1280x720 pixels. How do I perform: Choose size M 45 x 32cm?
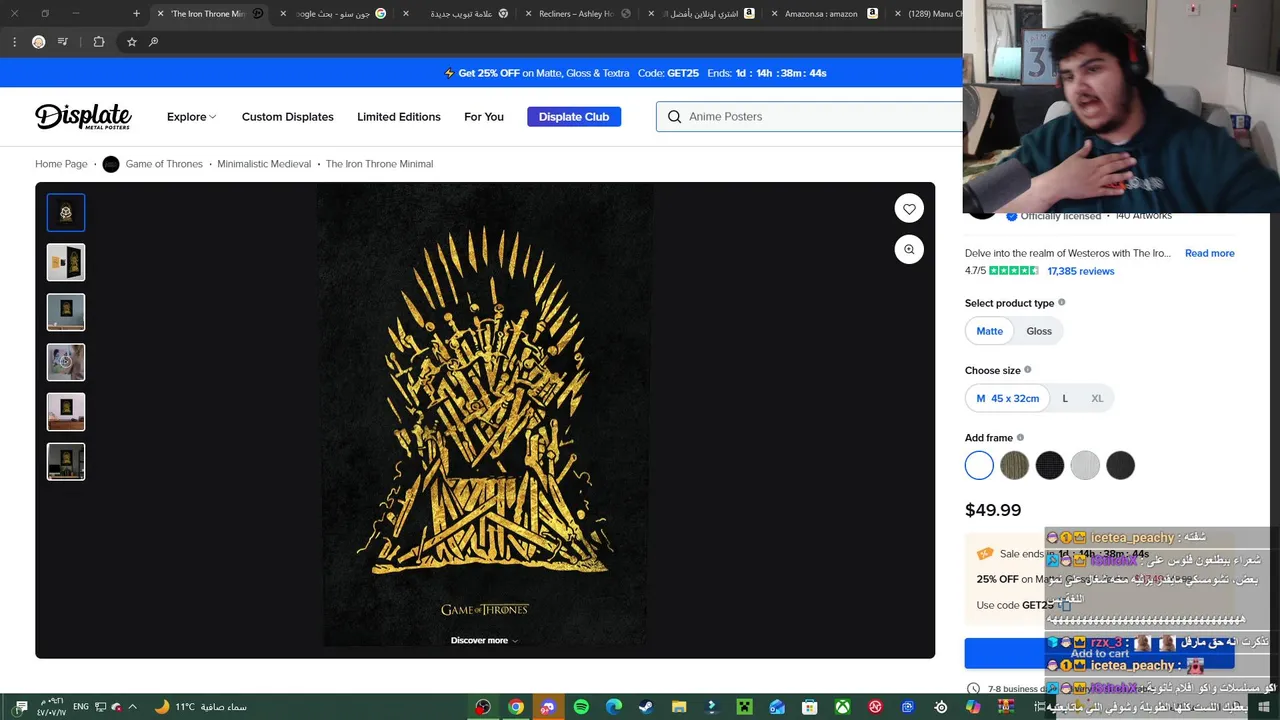point(1008,398)
